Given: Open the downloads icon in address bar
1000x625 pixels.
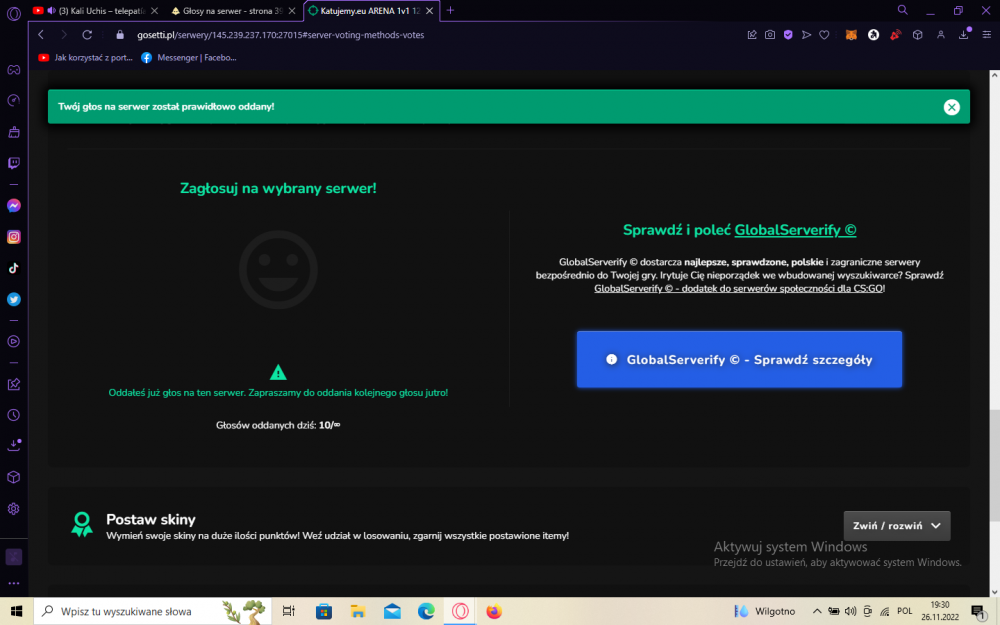Looking at the screenshot, I should 964,34.
